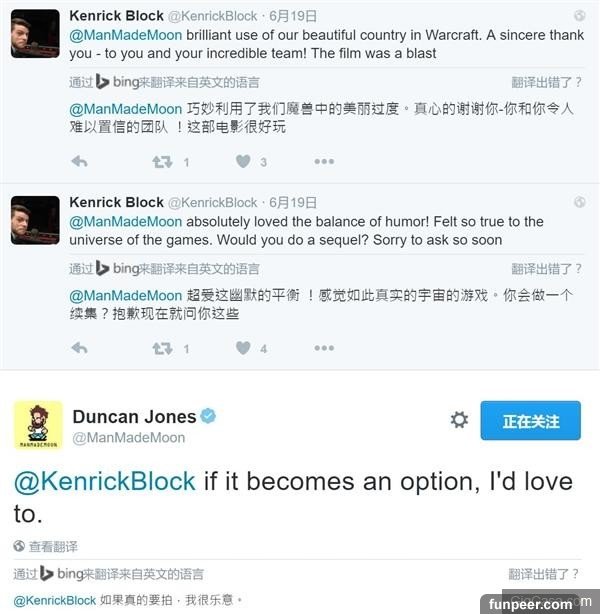This screenshot has height=614, width=600.
Task: Reply to the sequel question tweet
Action: 80,349
